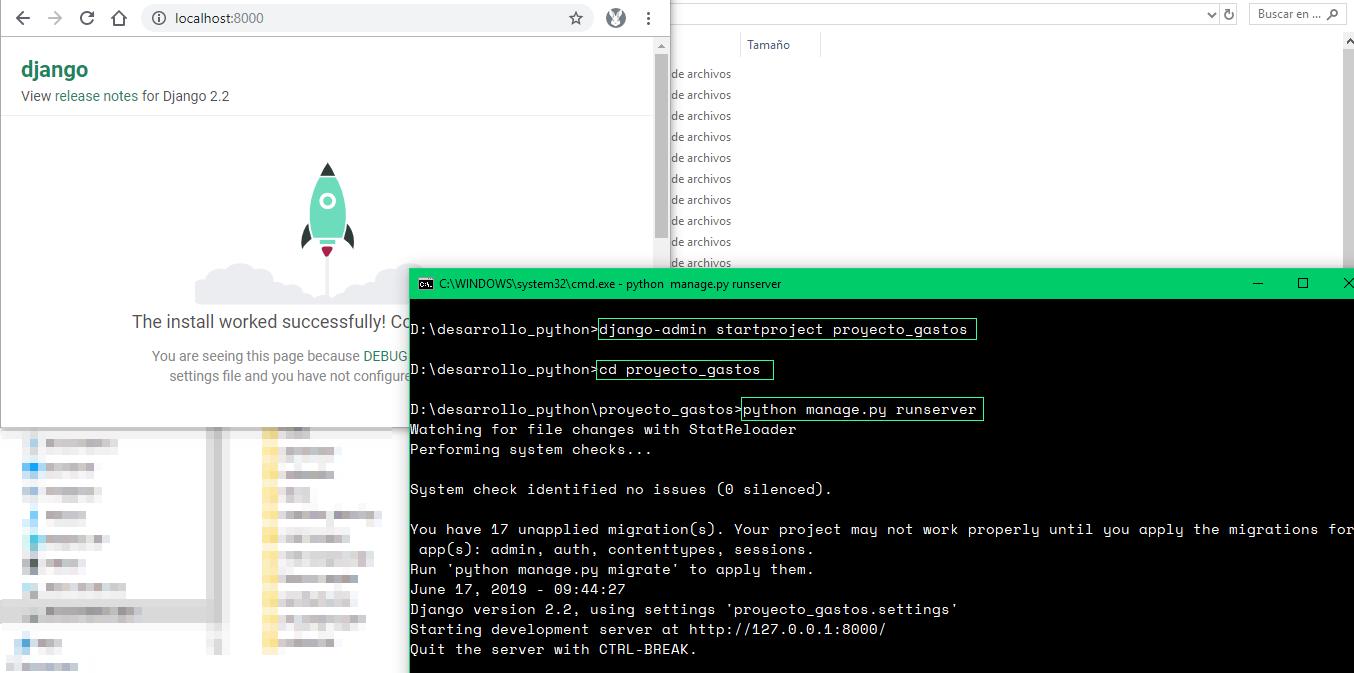Click 'Django version 2.2' console line

[x=684, y=609]
